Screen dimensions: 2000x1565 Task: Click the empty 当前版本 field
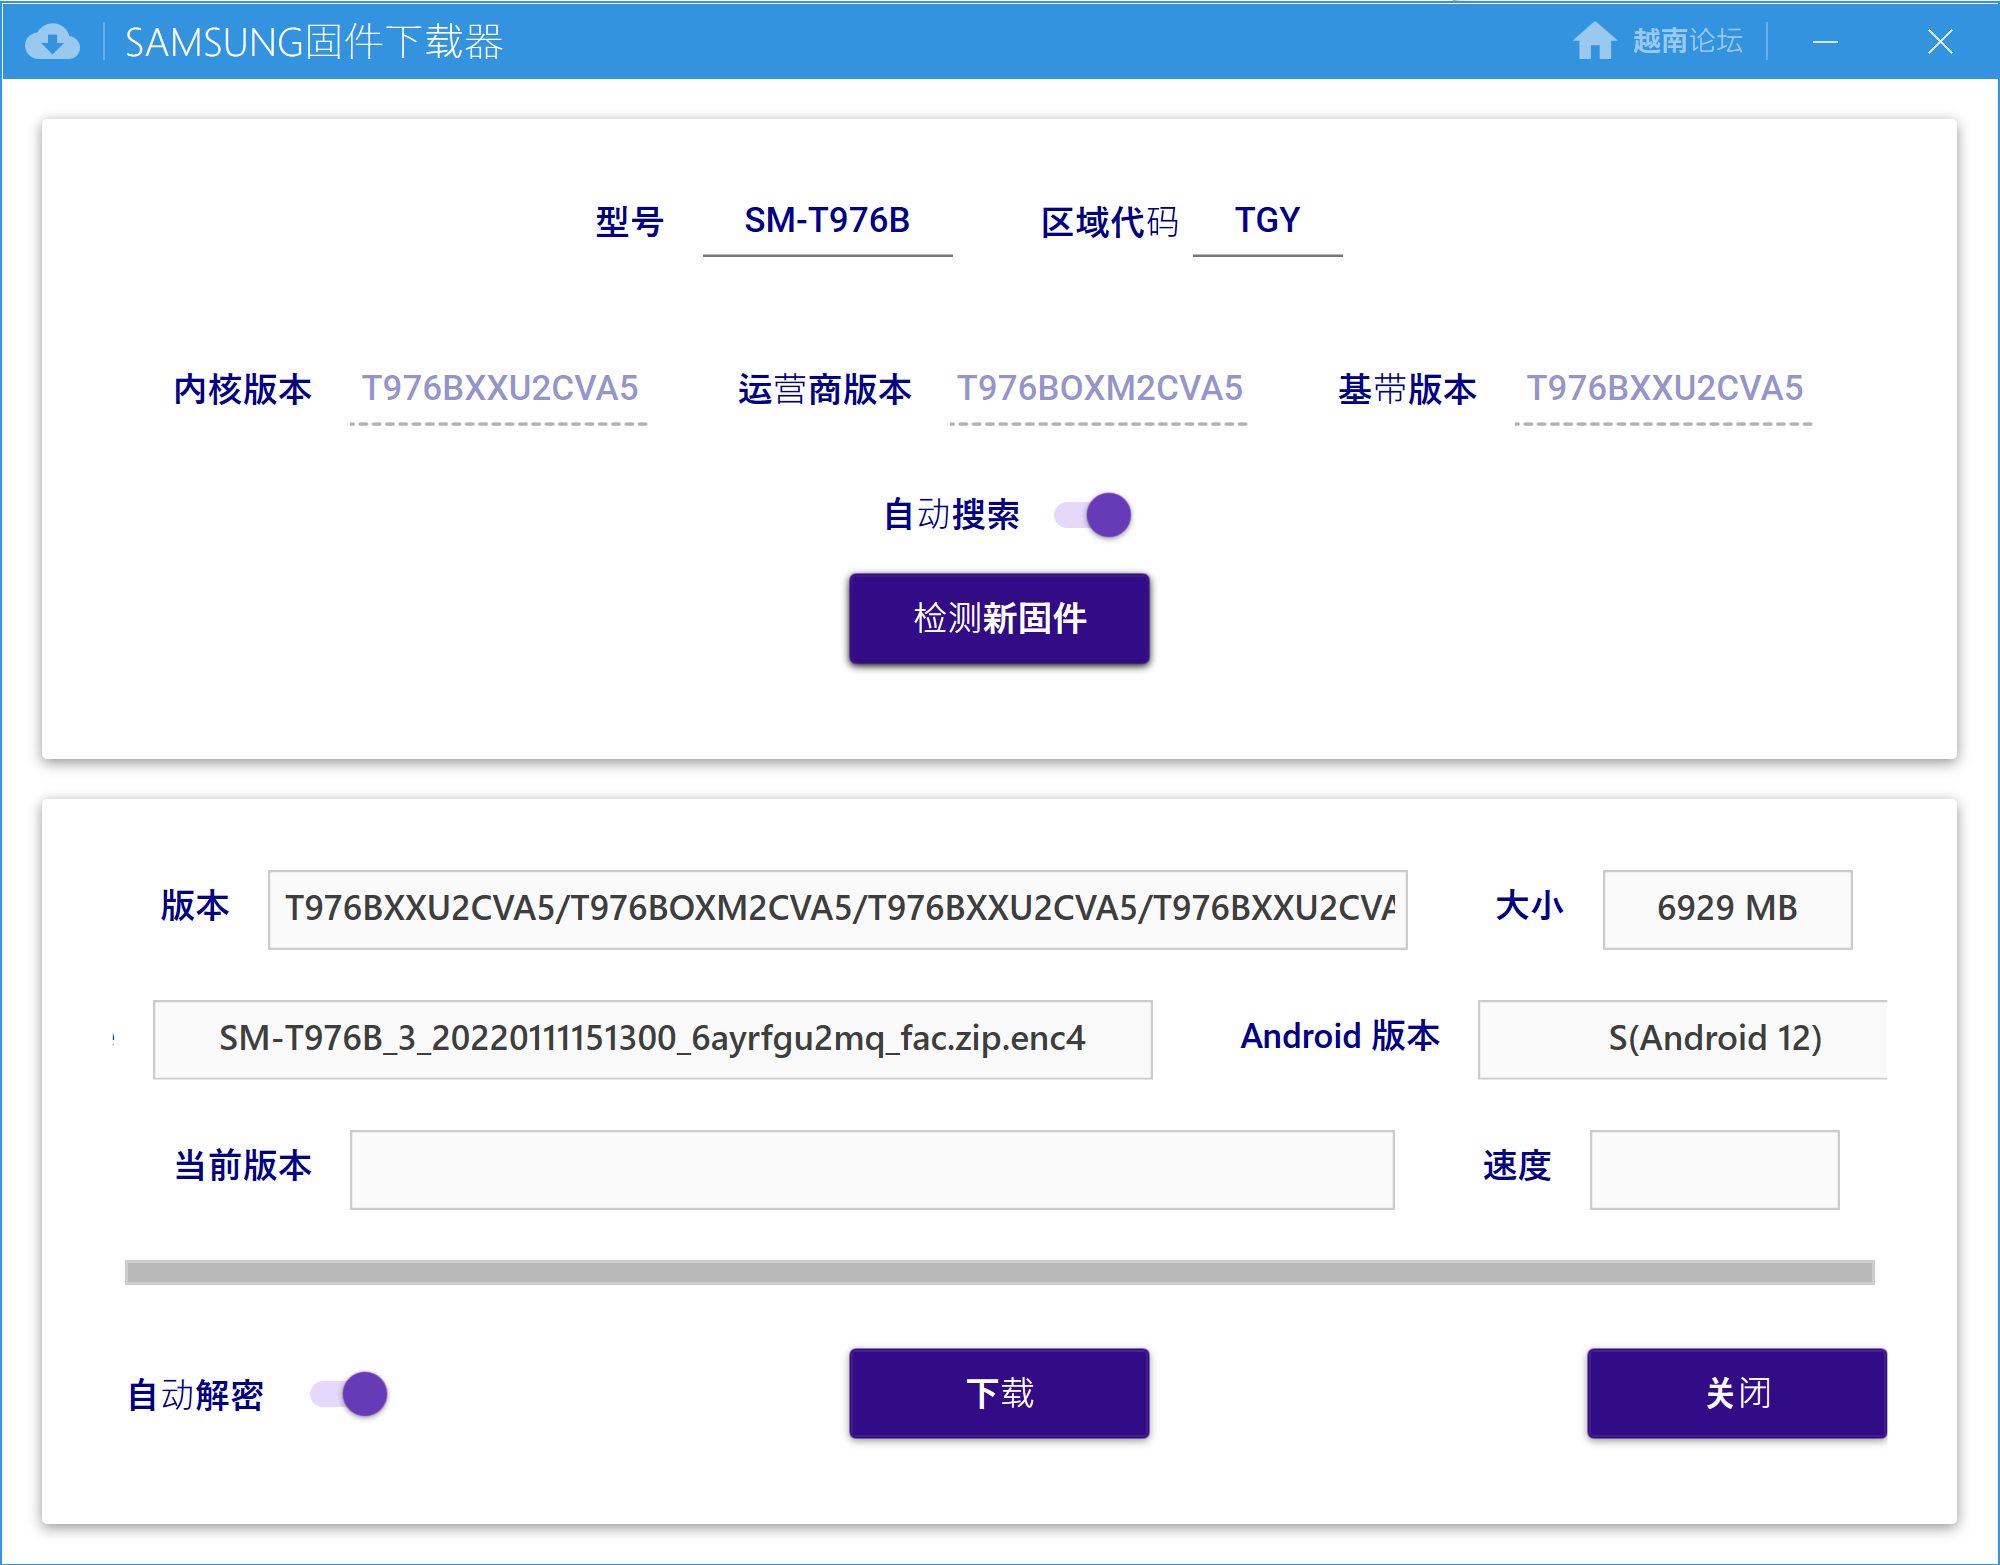tap(872, 1169)
